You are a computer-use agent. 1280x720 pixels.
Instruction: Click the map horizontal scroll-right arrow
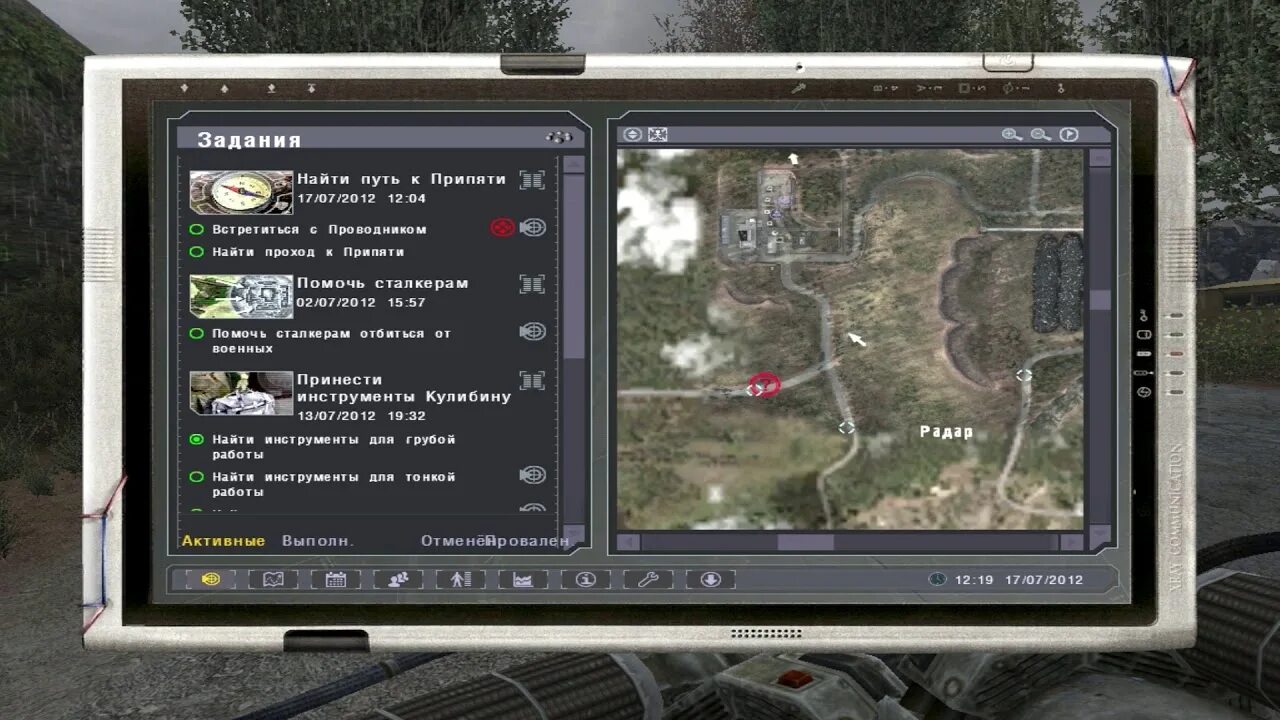[1071, 542]
